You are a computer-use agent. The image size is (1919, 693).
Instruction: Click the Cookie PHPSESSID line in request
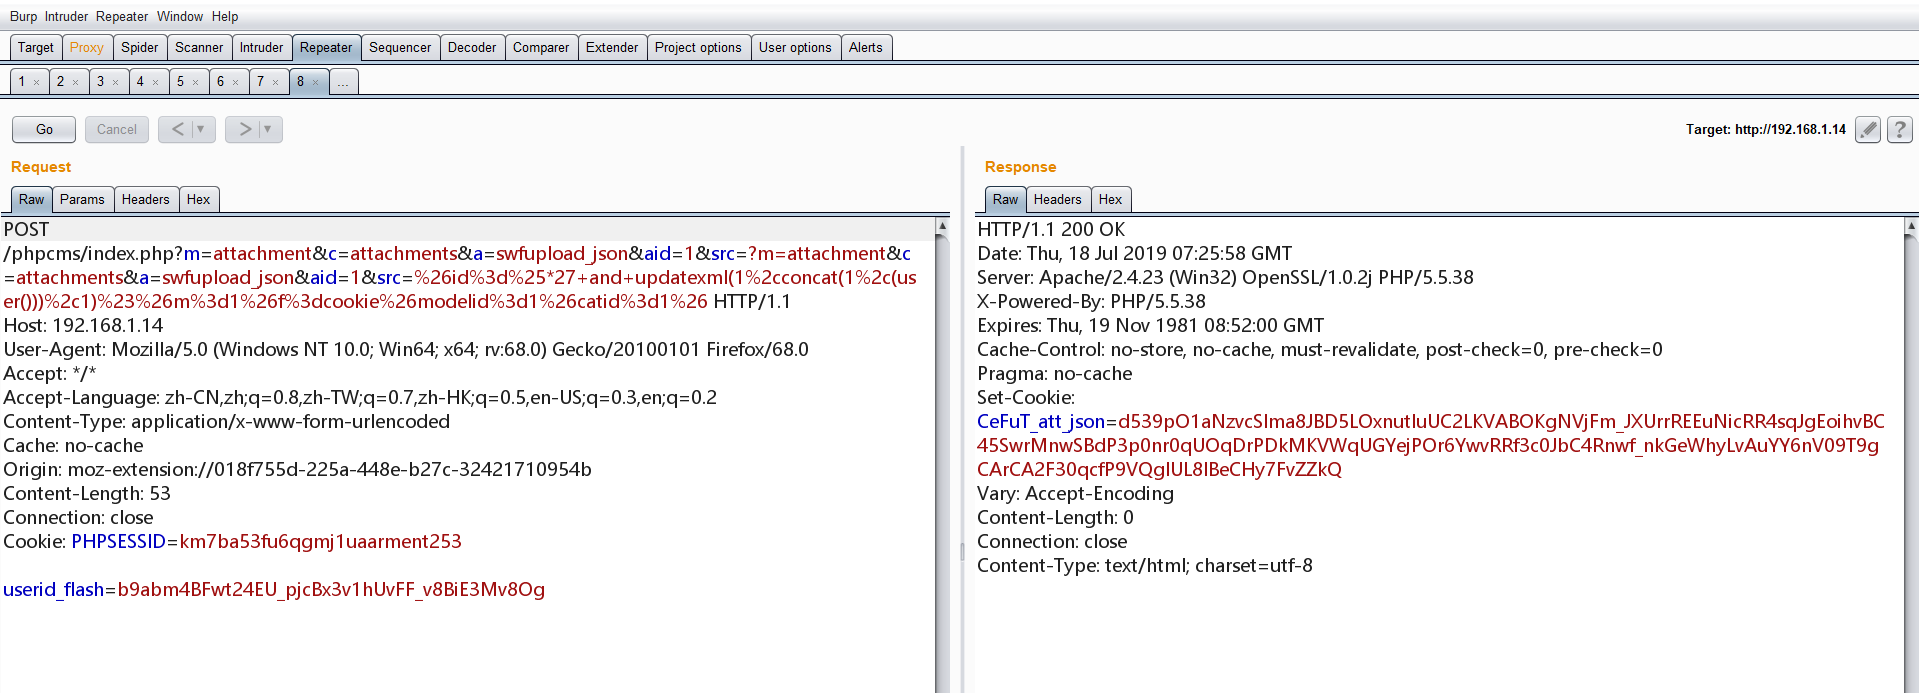point(233,541)
